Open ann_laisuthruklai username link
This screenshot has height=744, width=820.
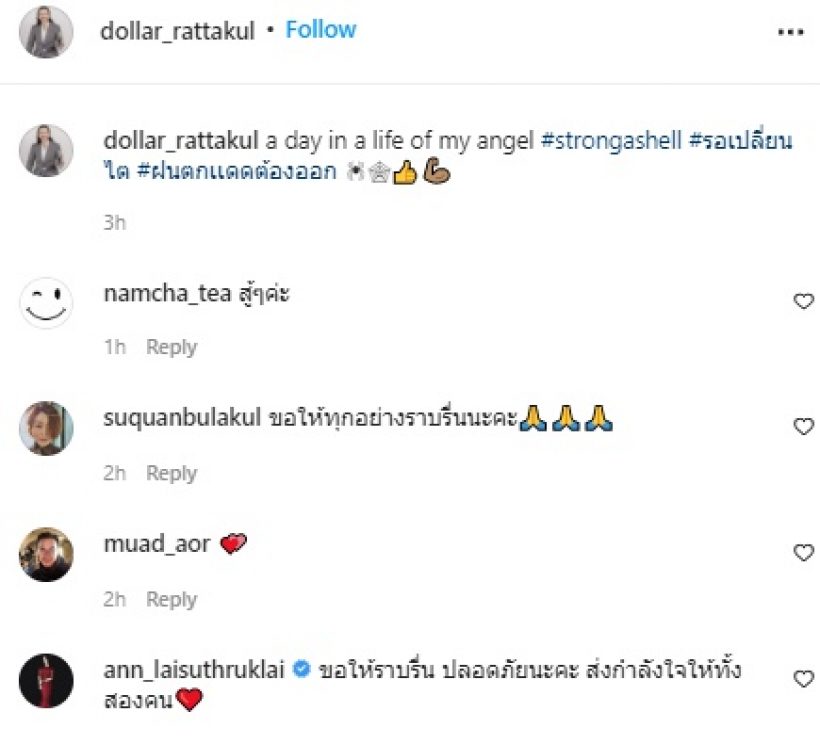(x=194, y=670)
